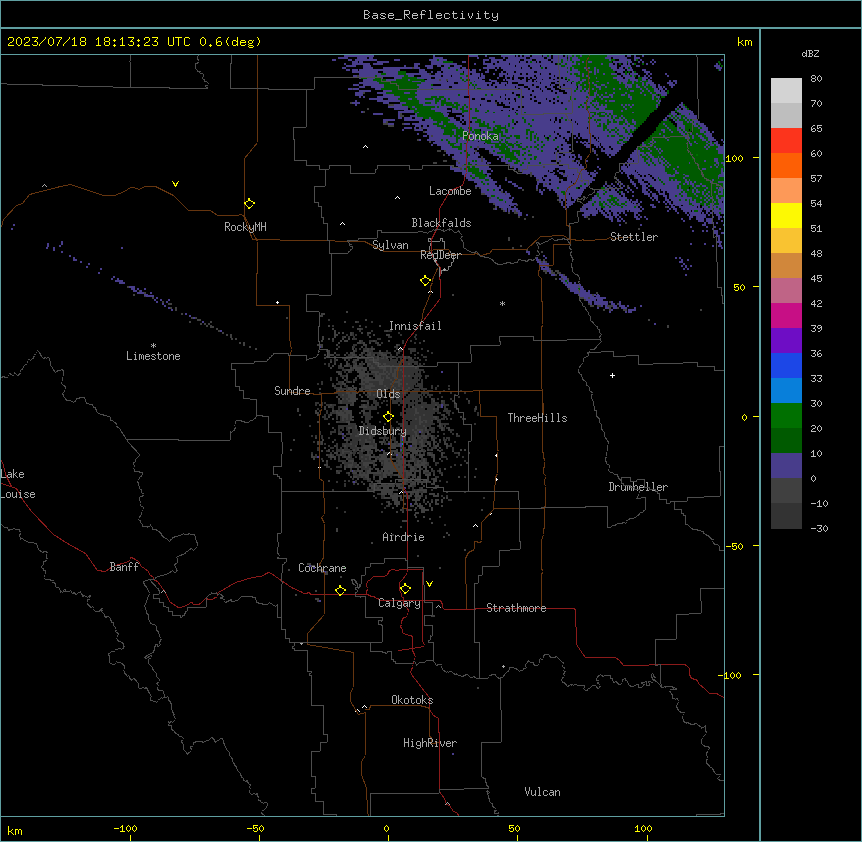Image resolution: width=862 pixels, height=842 pixels.
Task: Click the yellow marker at Calgary
Action: [x=406, y=589]
